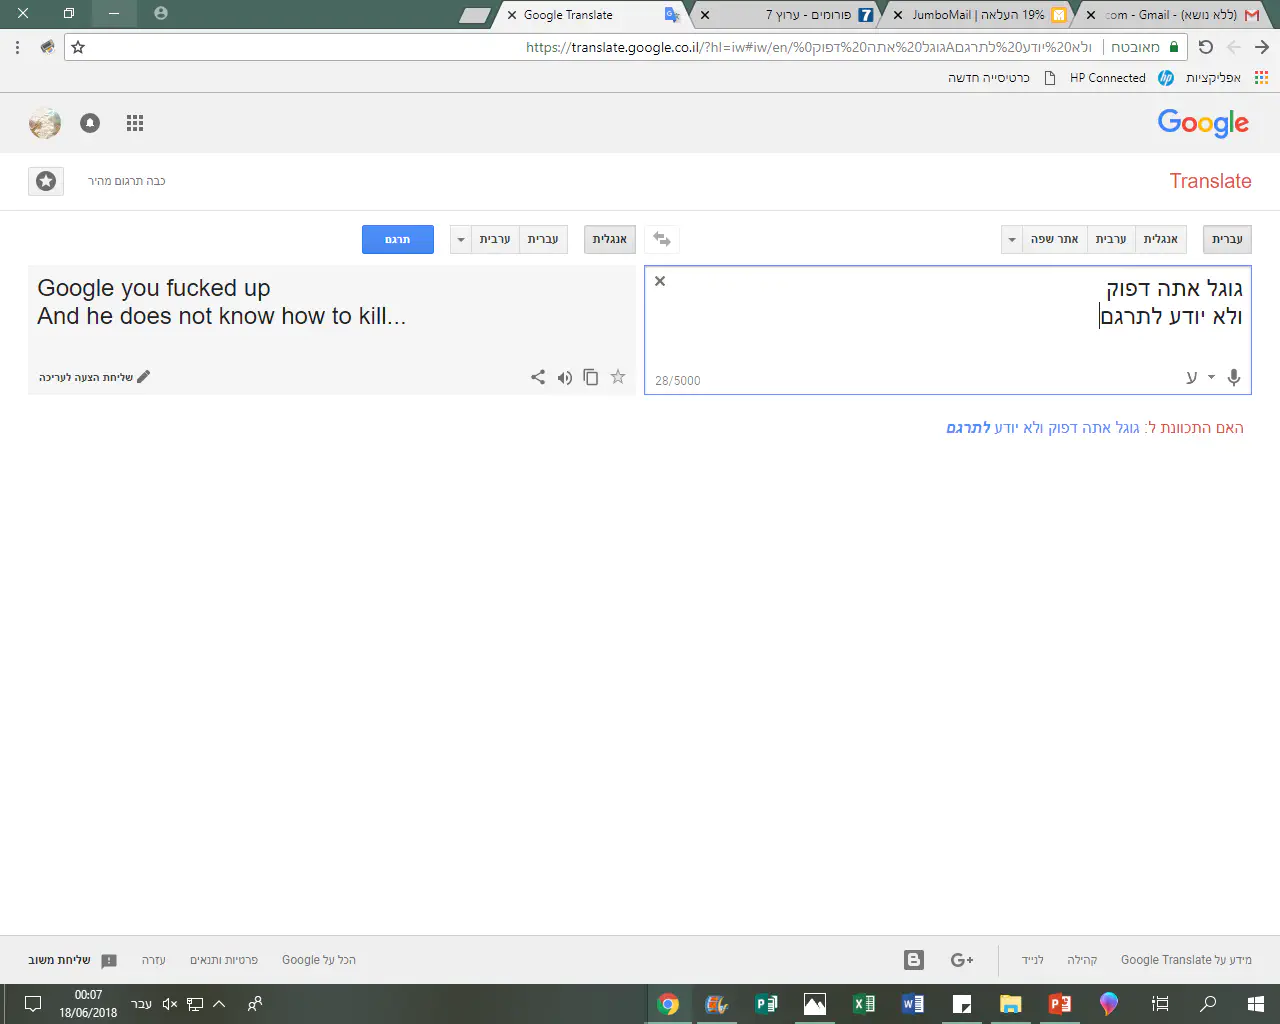Select English as the target language
The height and width of the screenshot is (1024, 1280).
(609, 239)
